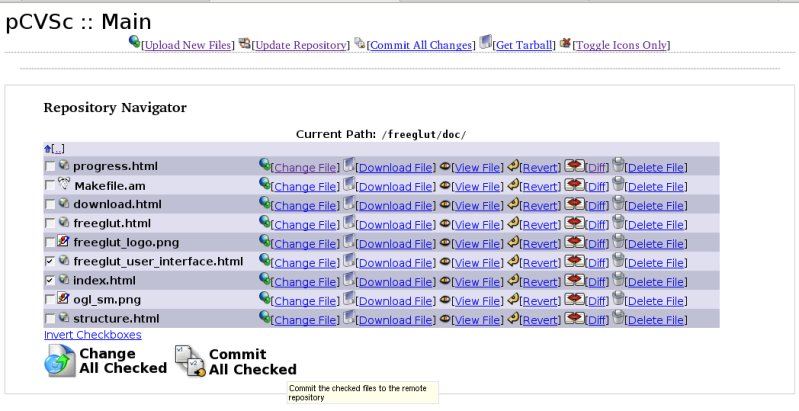Click the Revert arrow icon for freeglut.html
The width and height of the screenshot is (799, 411).
point(513,223)
